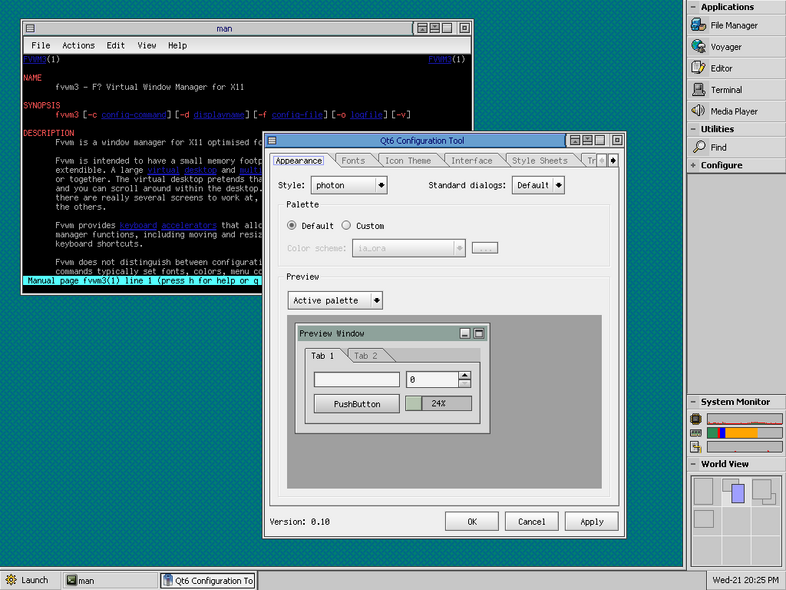This screenshot has width=786, height=590.
Task: Open the man window menu icon
Action: (x=30, y=29)
